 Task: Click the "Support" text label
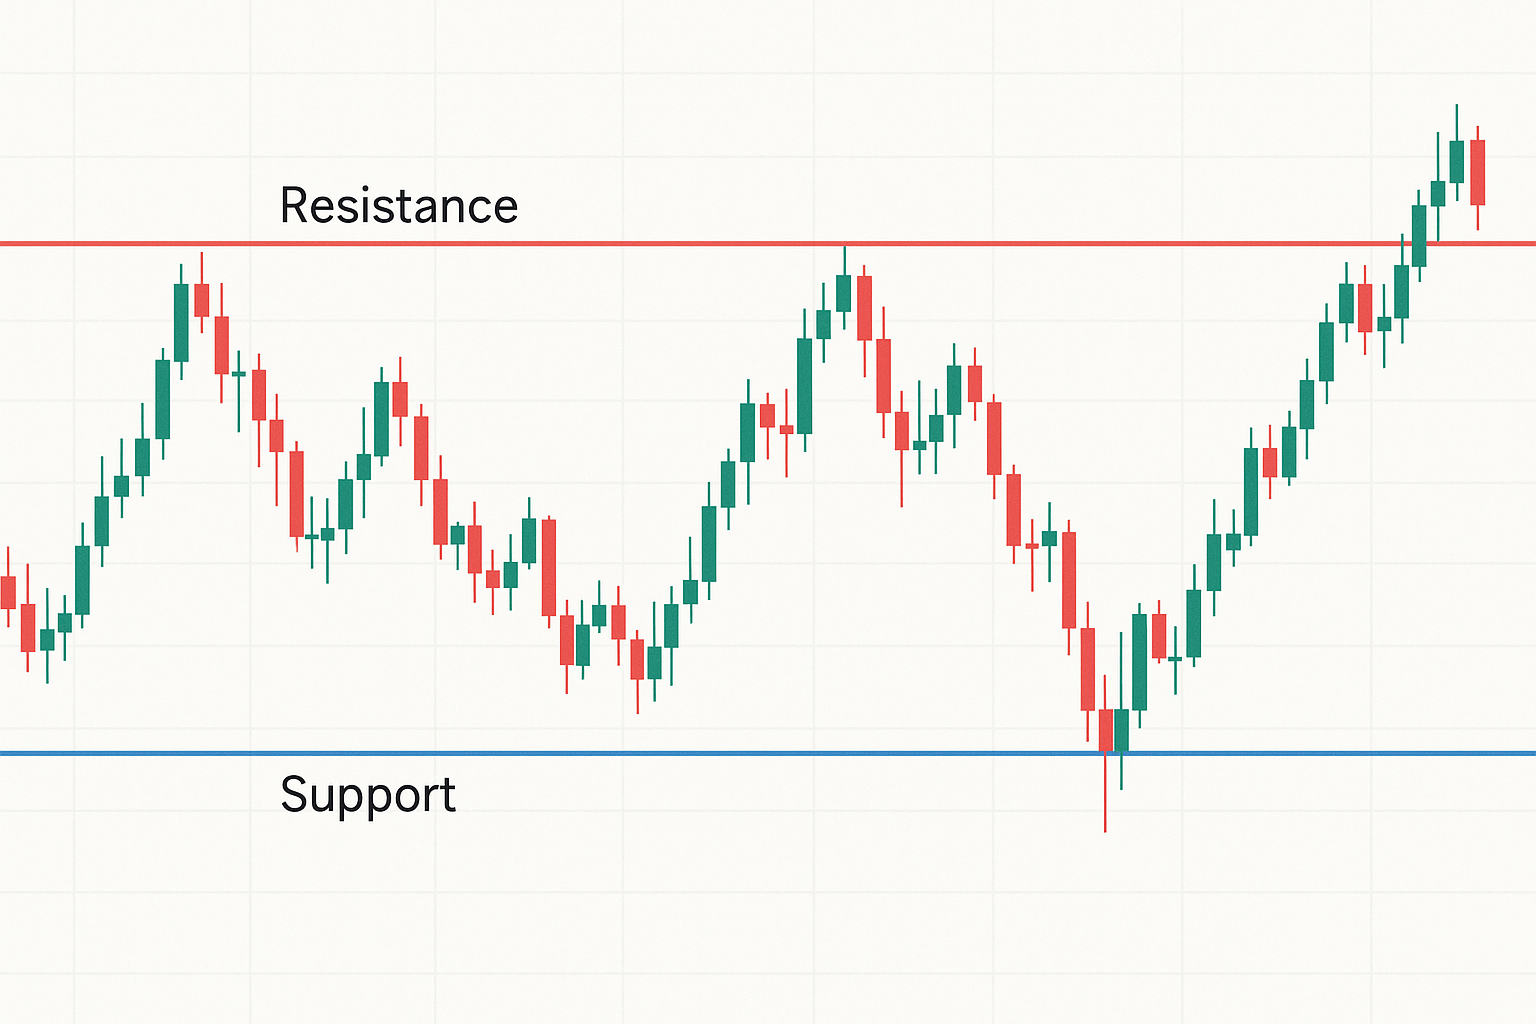click(367, 796)
